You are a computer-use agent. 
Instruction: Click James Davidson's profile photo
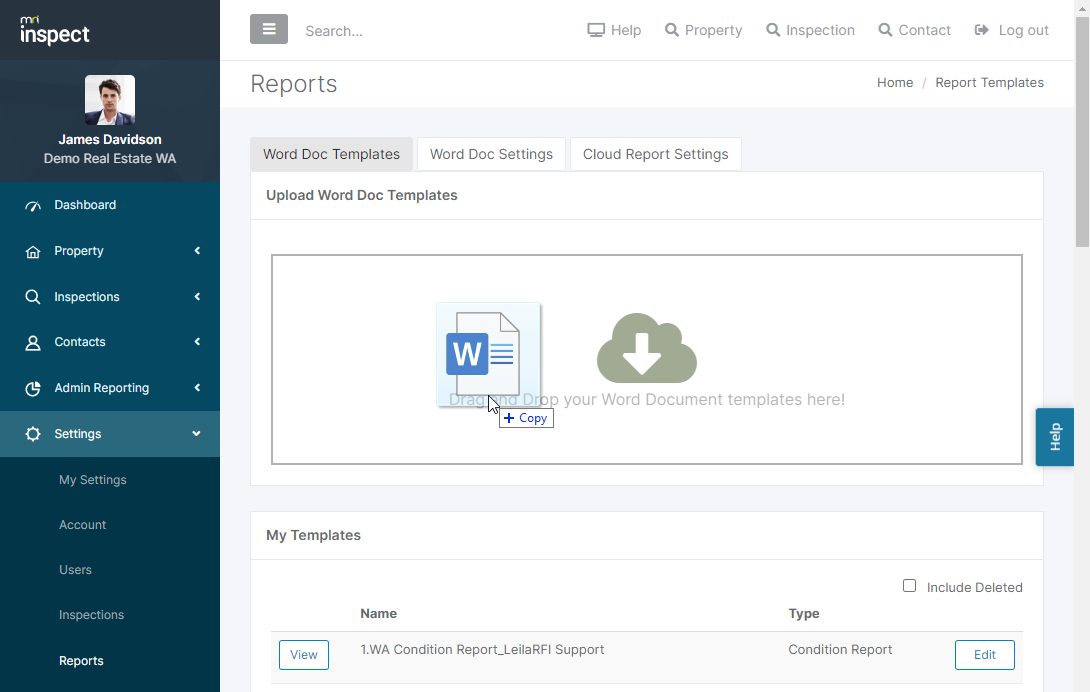coord(110,100)
